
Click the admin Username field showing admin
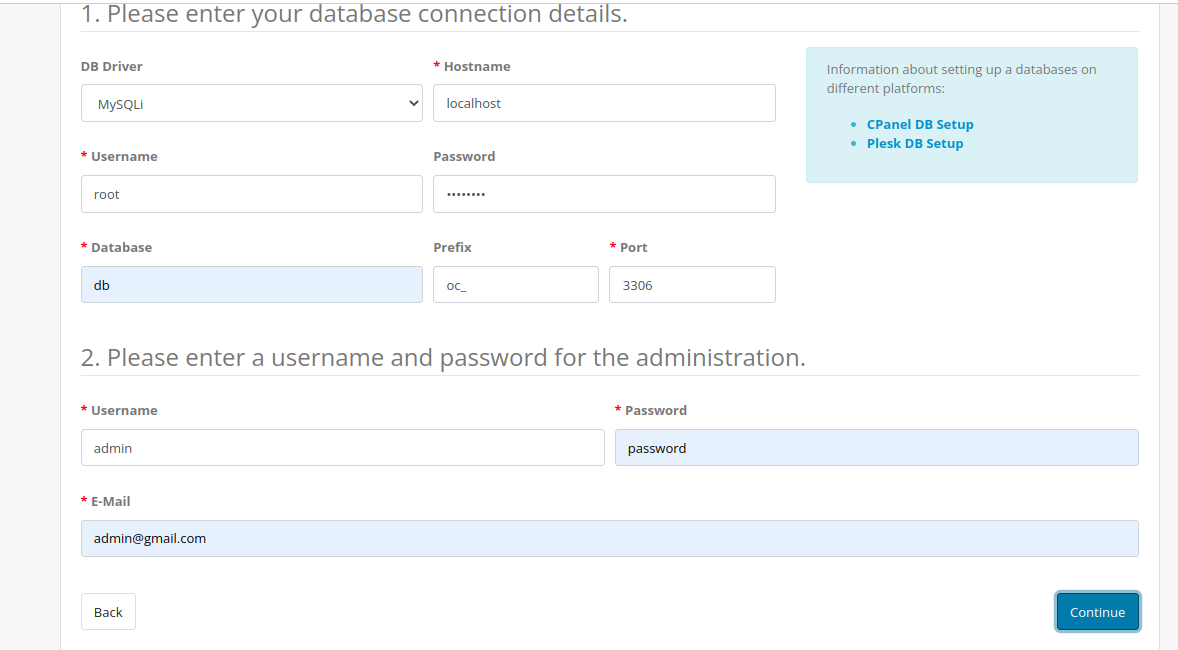pos(342,447)
